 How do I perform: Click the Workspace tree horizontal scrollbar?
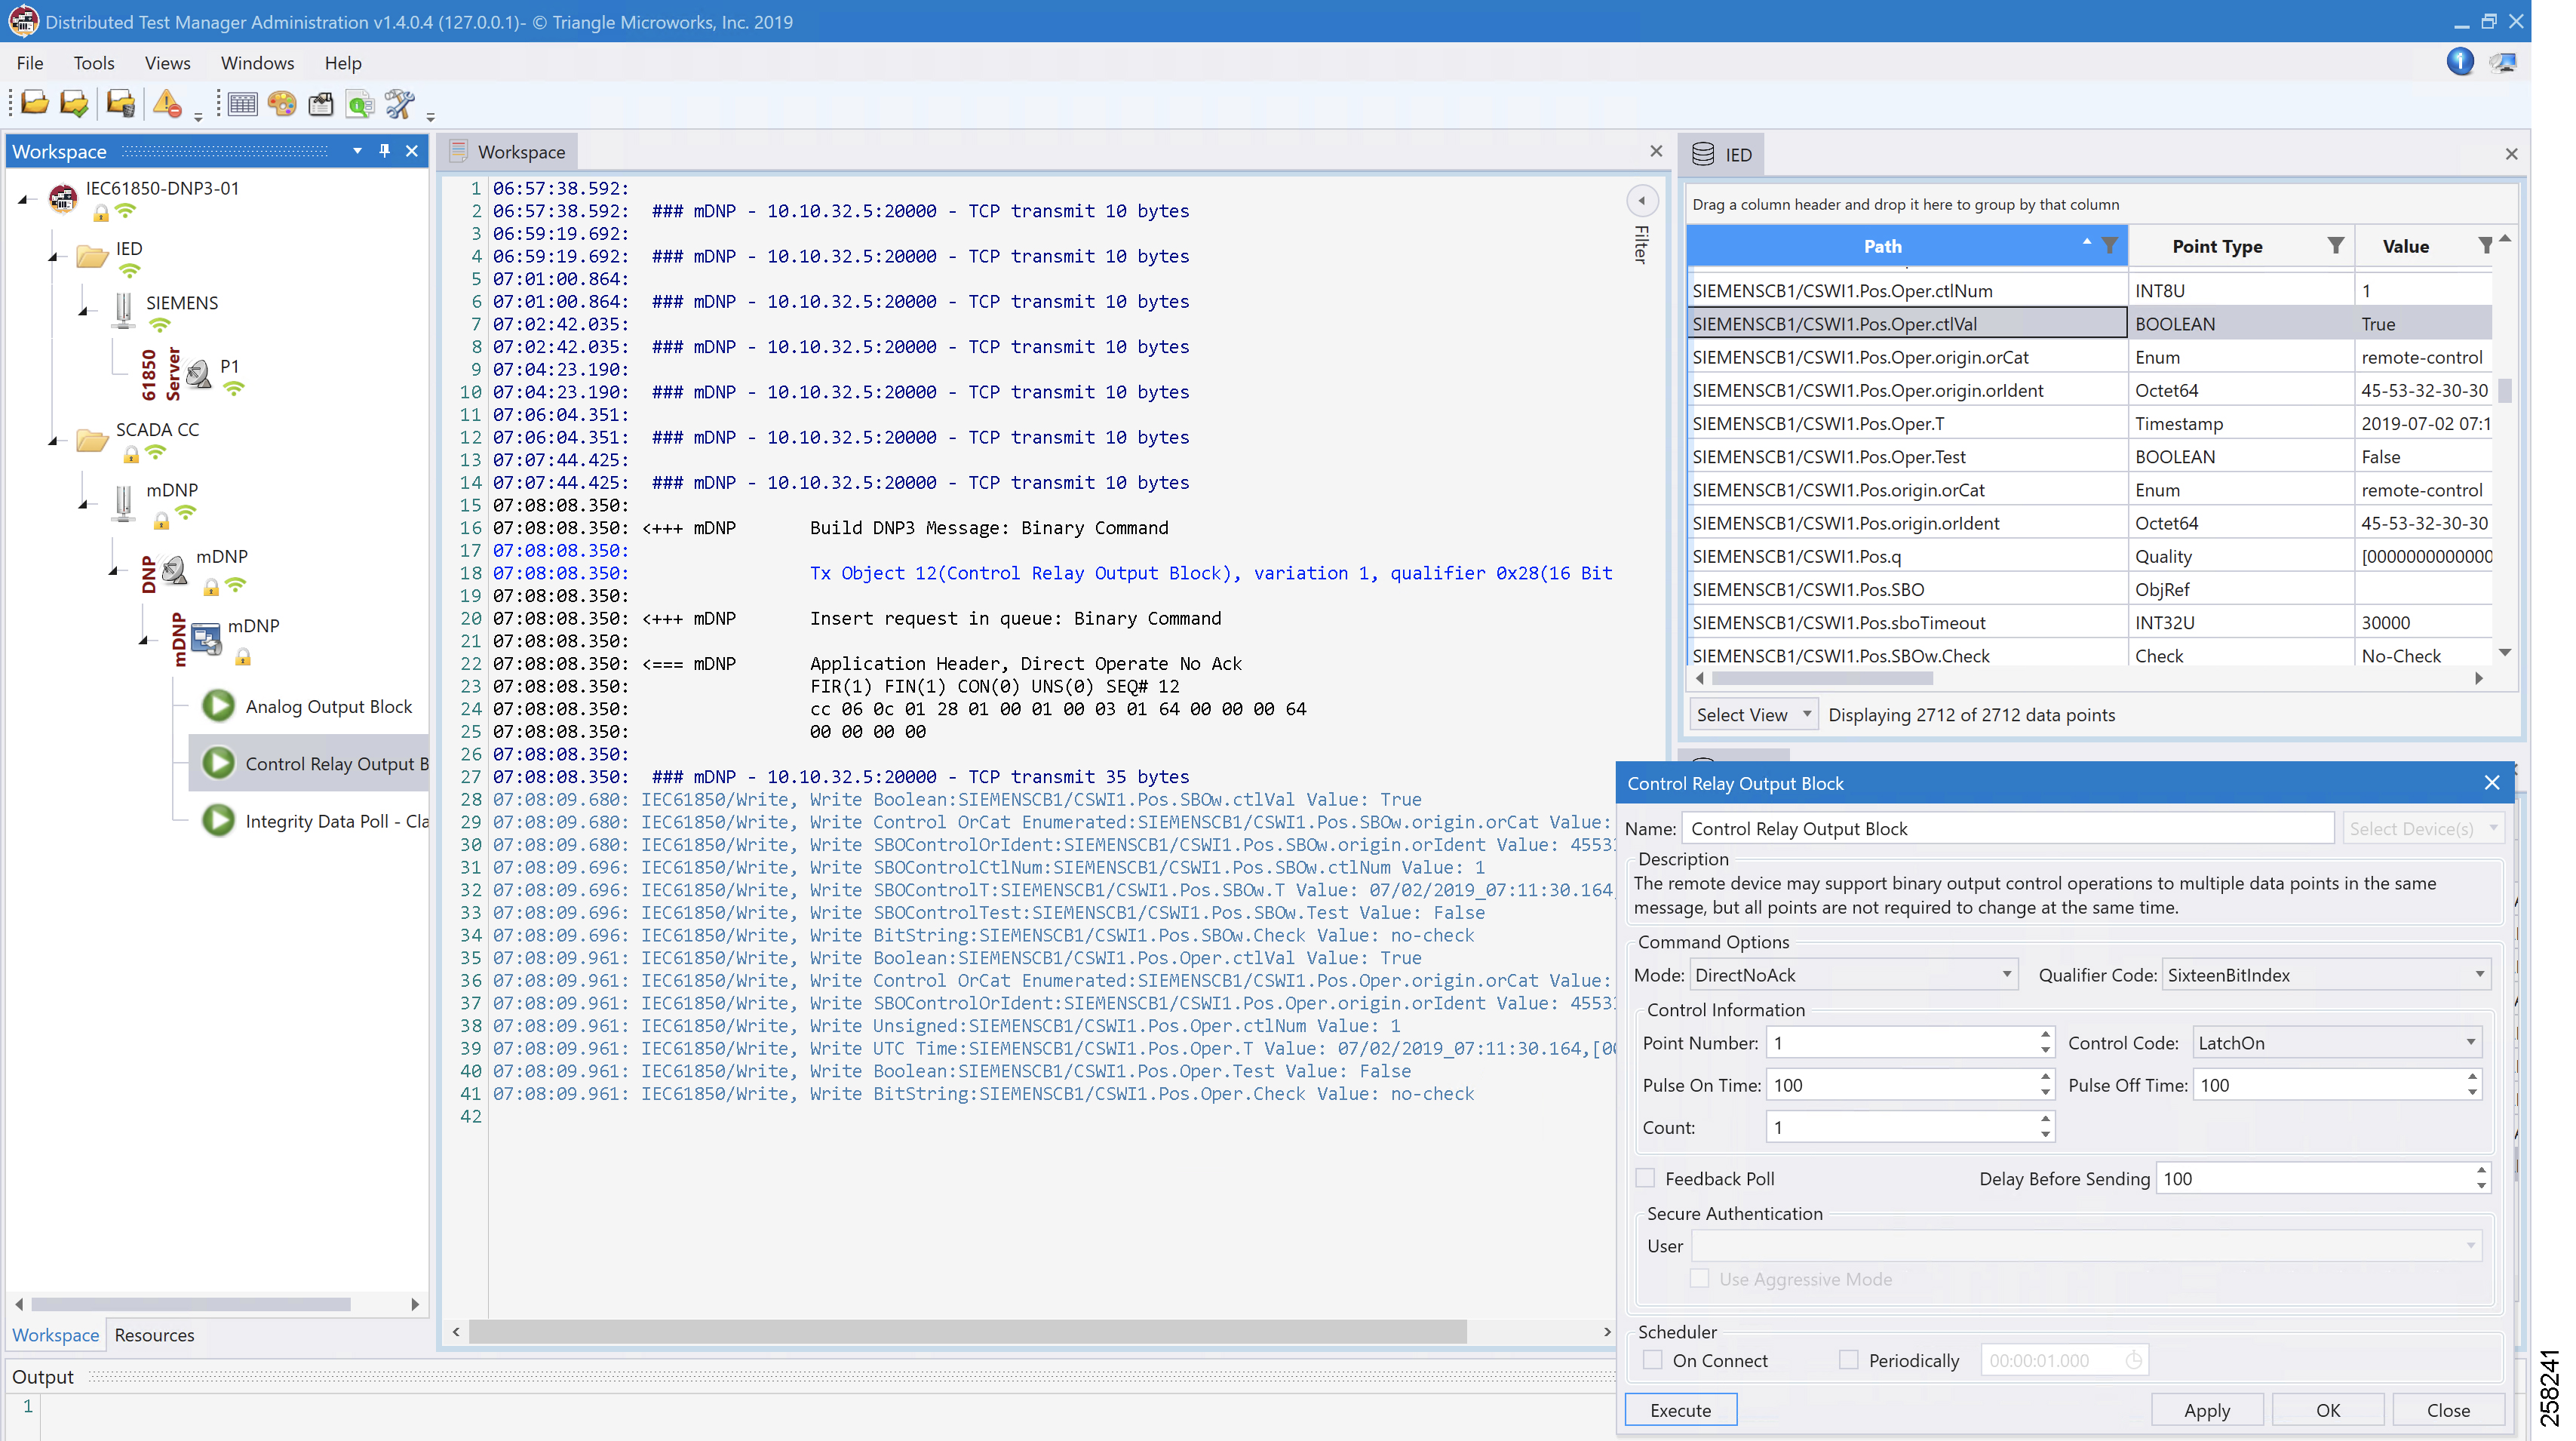[191, 1304]
